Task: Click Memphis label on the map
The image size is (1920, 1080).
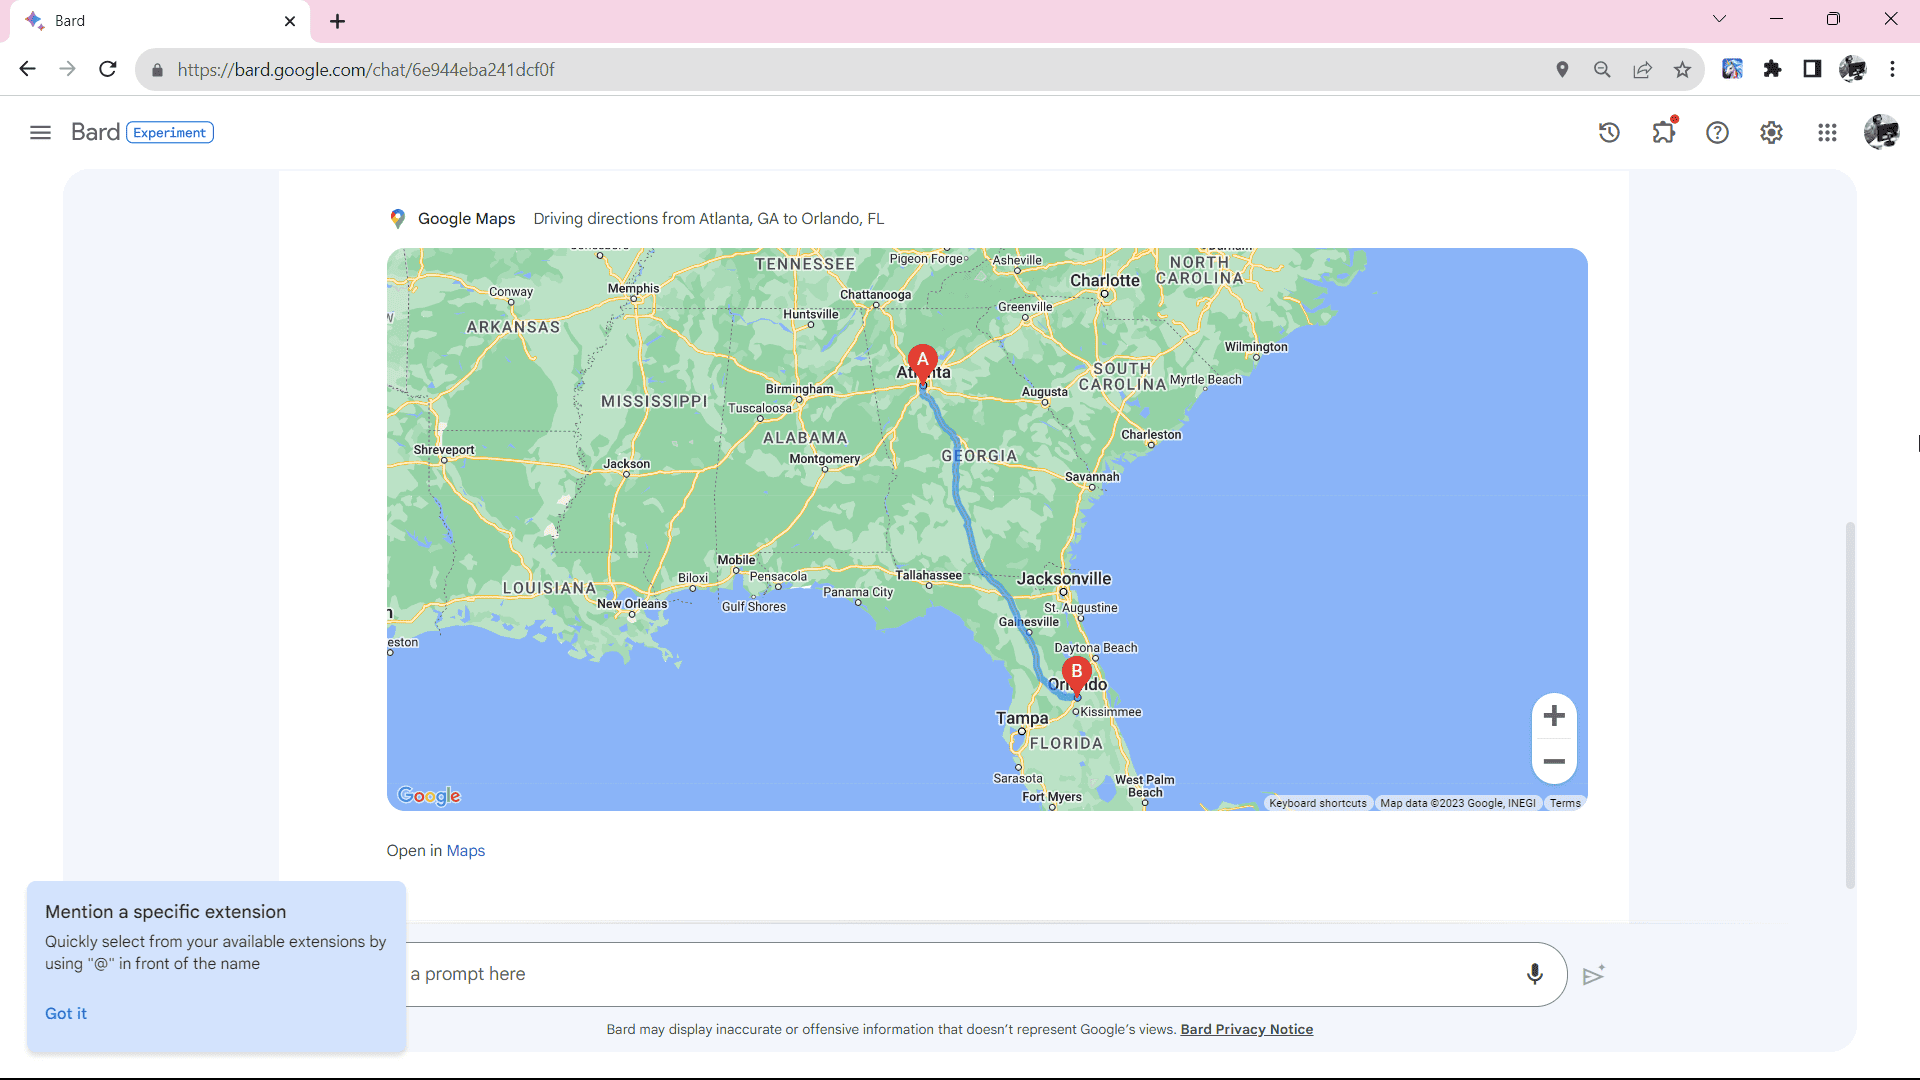Action: coord(633,288)
